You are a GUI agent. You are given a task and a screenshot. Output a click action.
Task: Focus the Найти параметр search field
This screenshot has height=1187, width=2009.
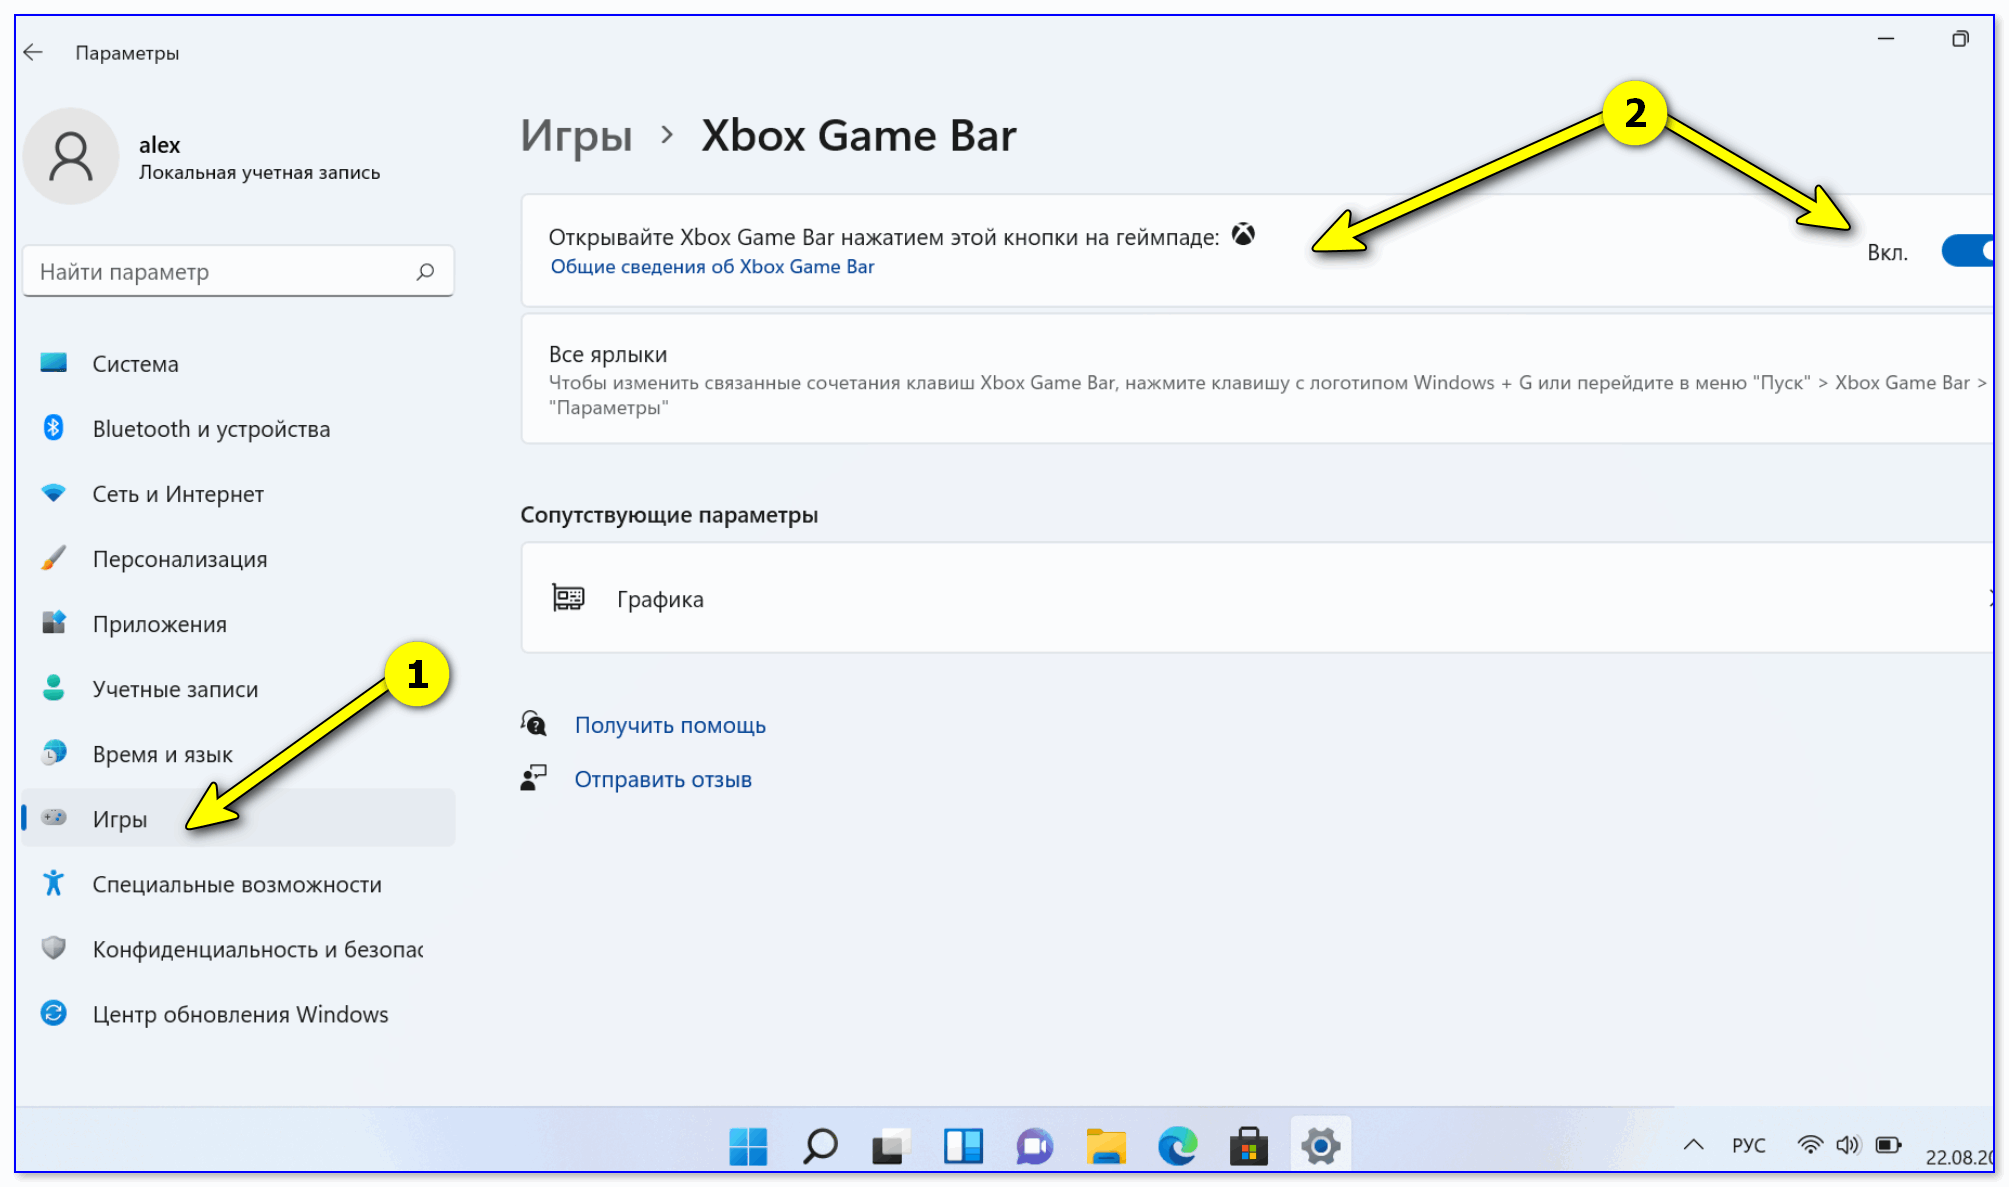[x=238, y=271]
